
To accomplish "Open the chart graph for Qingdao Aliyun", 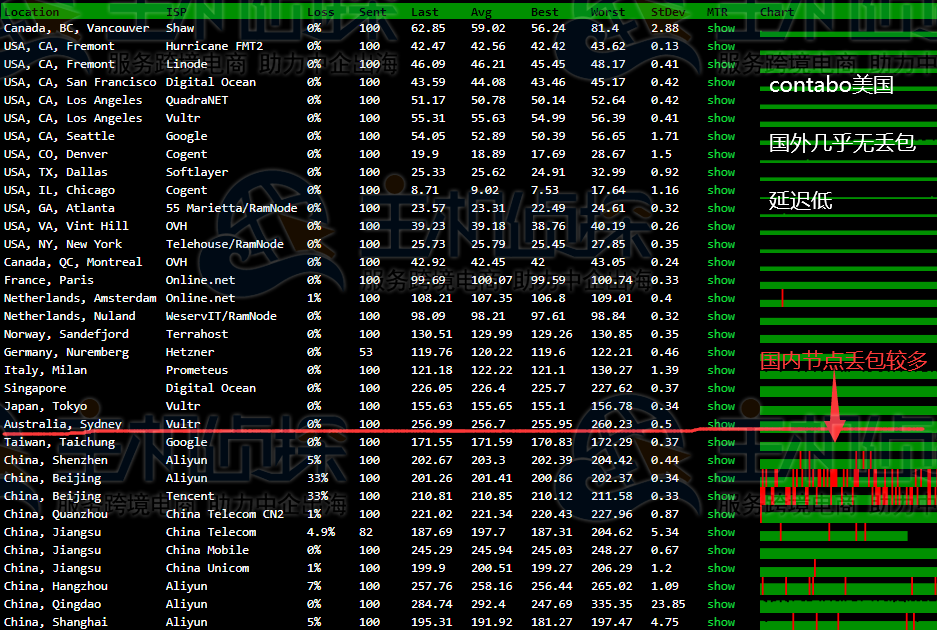I will pos(848,604).
